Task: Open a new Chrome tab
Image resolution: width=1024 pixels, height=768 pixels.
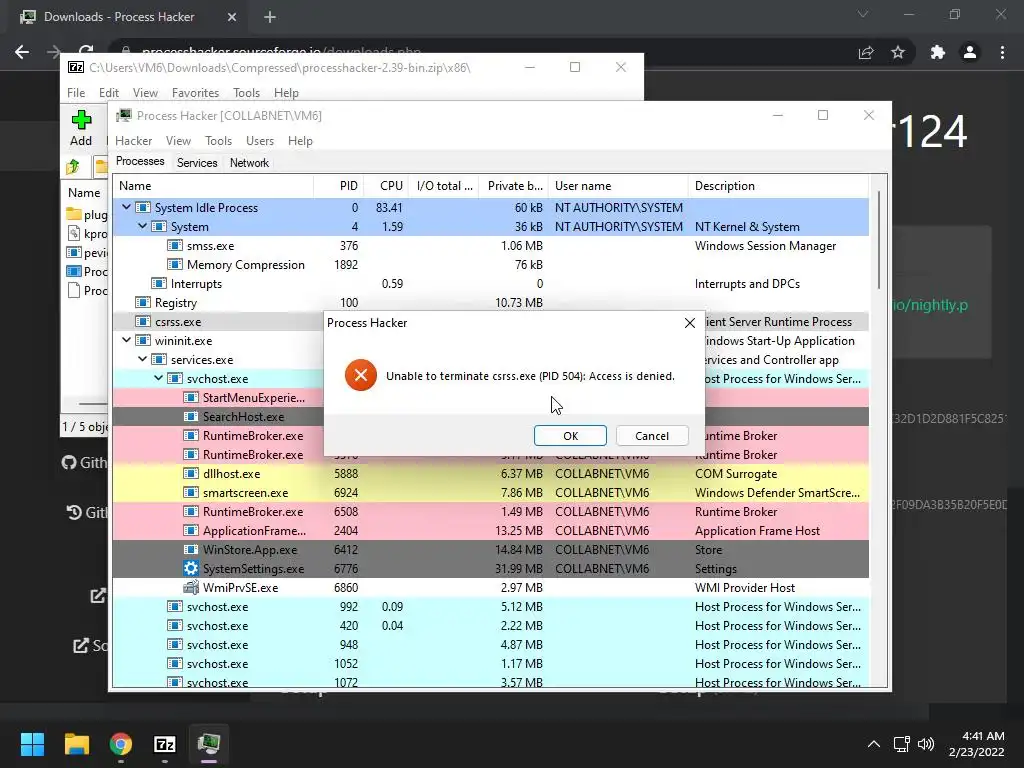Action: (270, 17)
